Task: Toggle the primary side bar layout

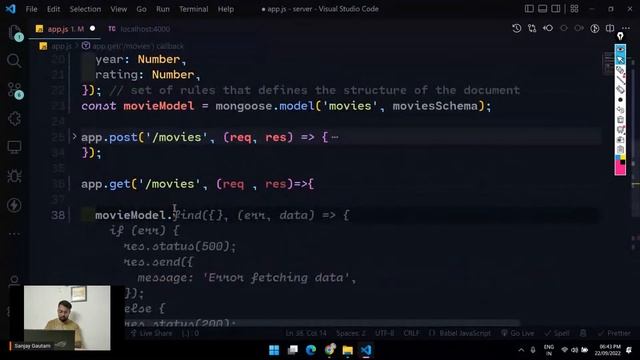Action: [529, 9]
